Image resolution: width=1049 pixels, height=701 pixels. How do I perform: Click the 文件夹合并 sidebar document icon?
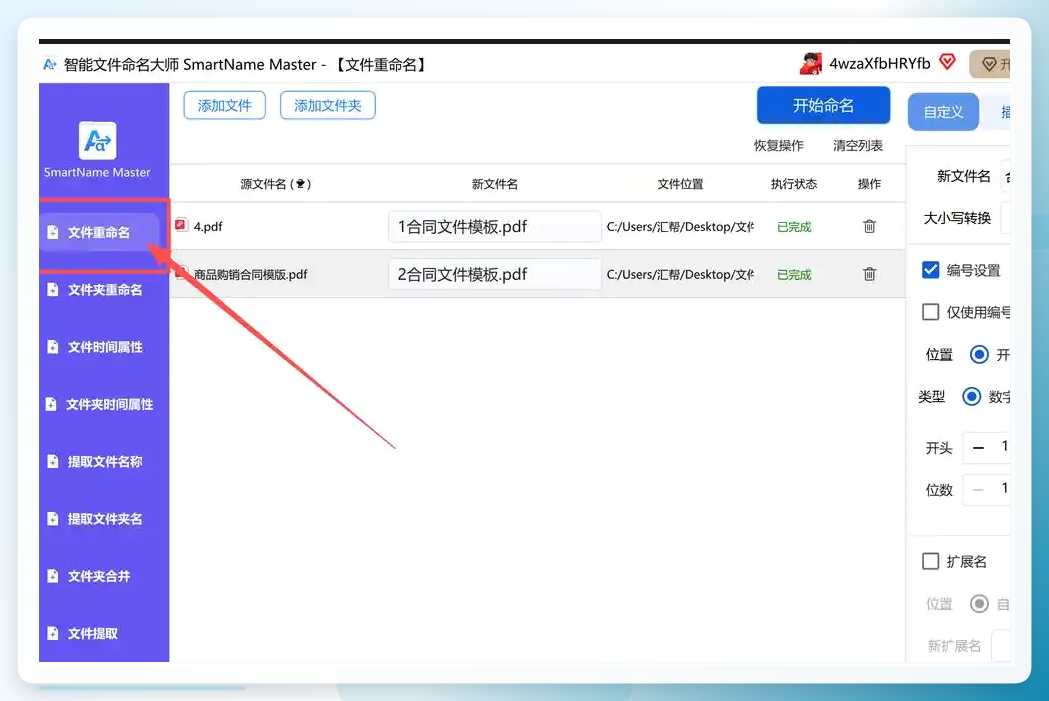coord(53,576)
